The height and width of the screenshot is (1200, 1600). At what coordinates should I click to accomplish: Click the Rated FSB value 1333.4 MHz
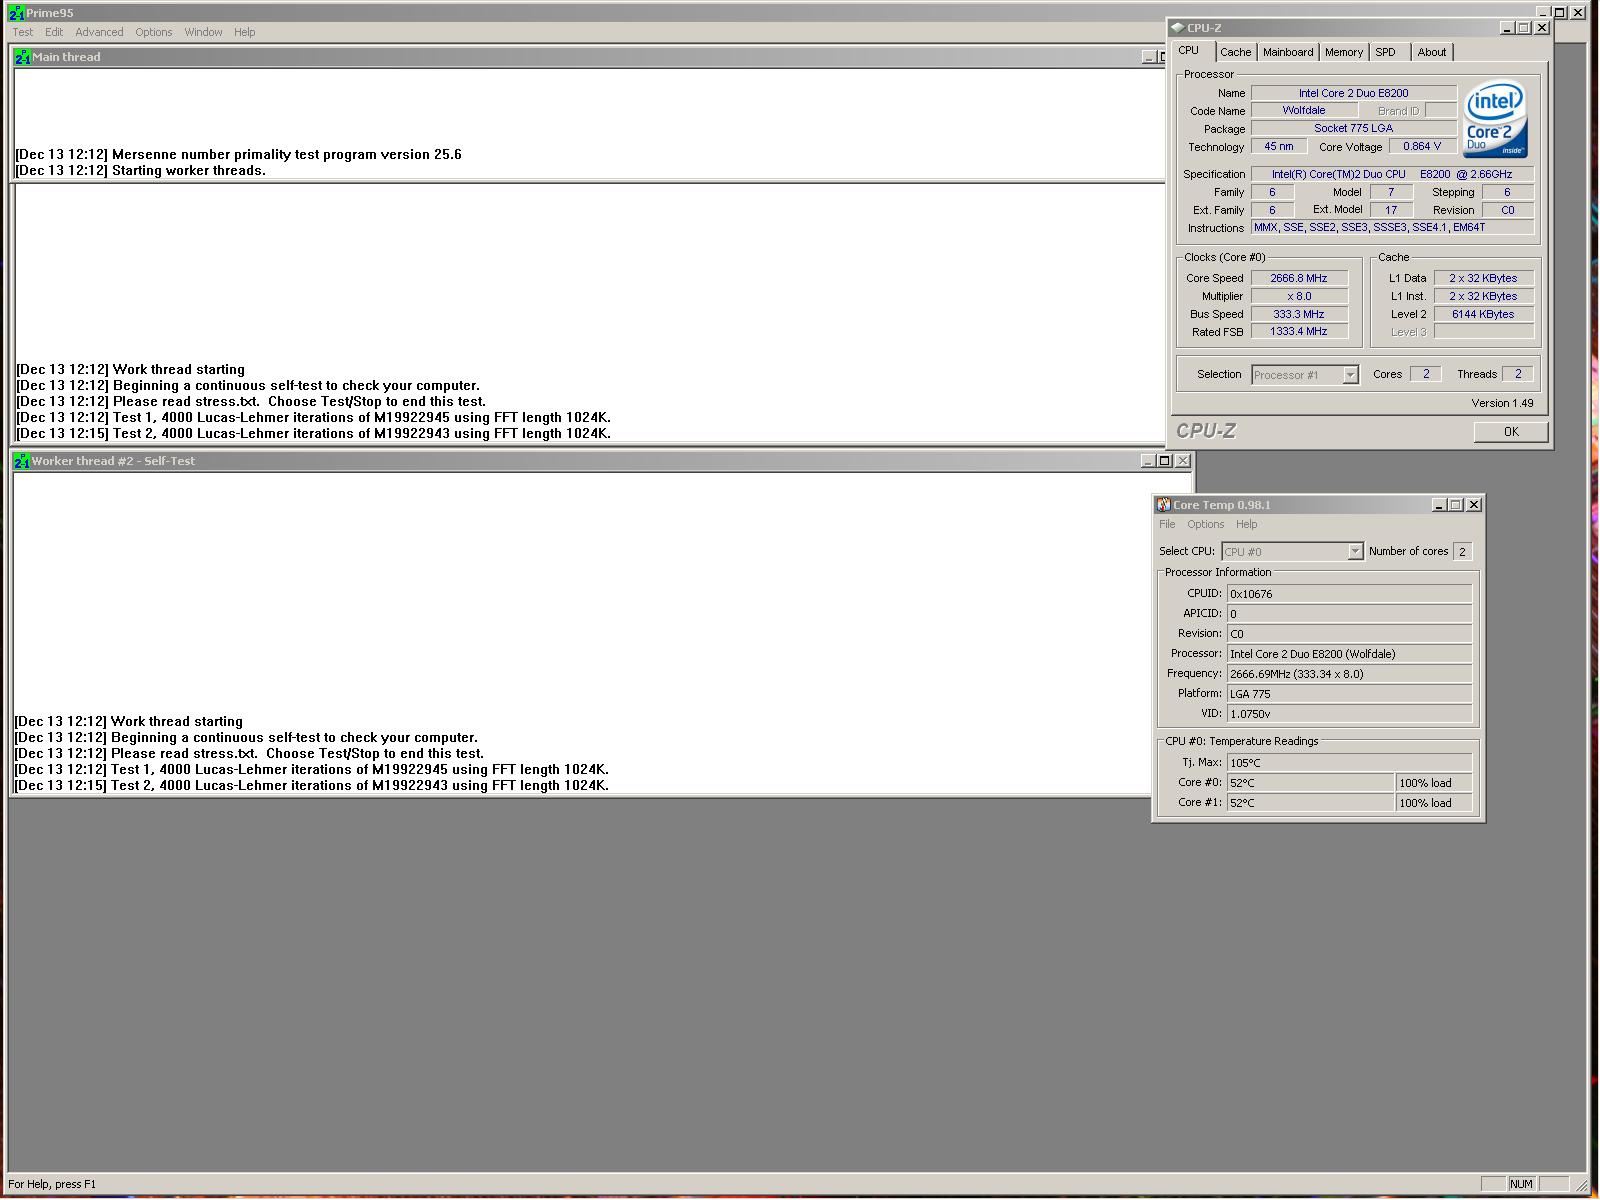point(1299,332)
